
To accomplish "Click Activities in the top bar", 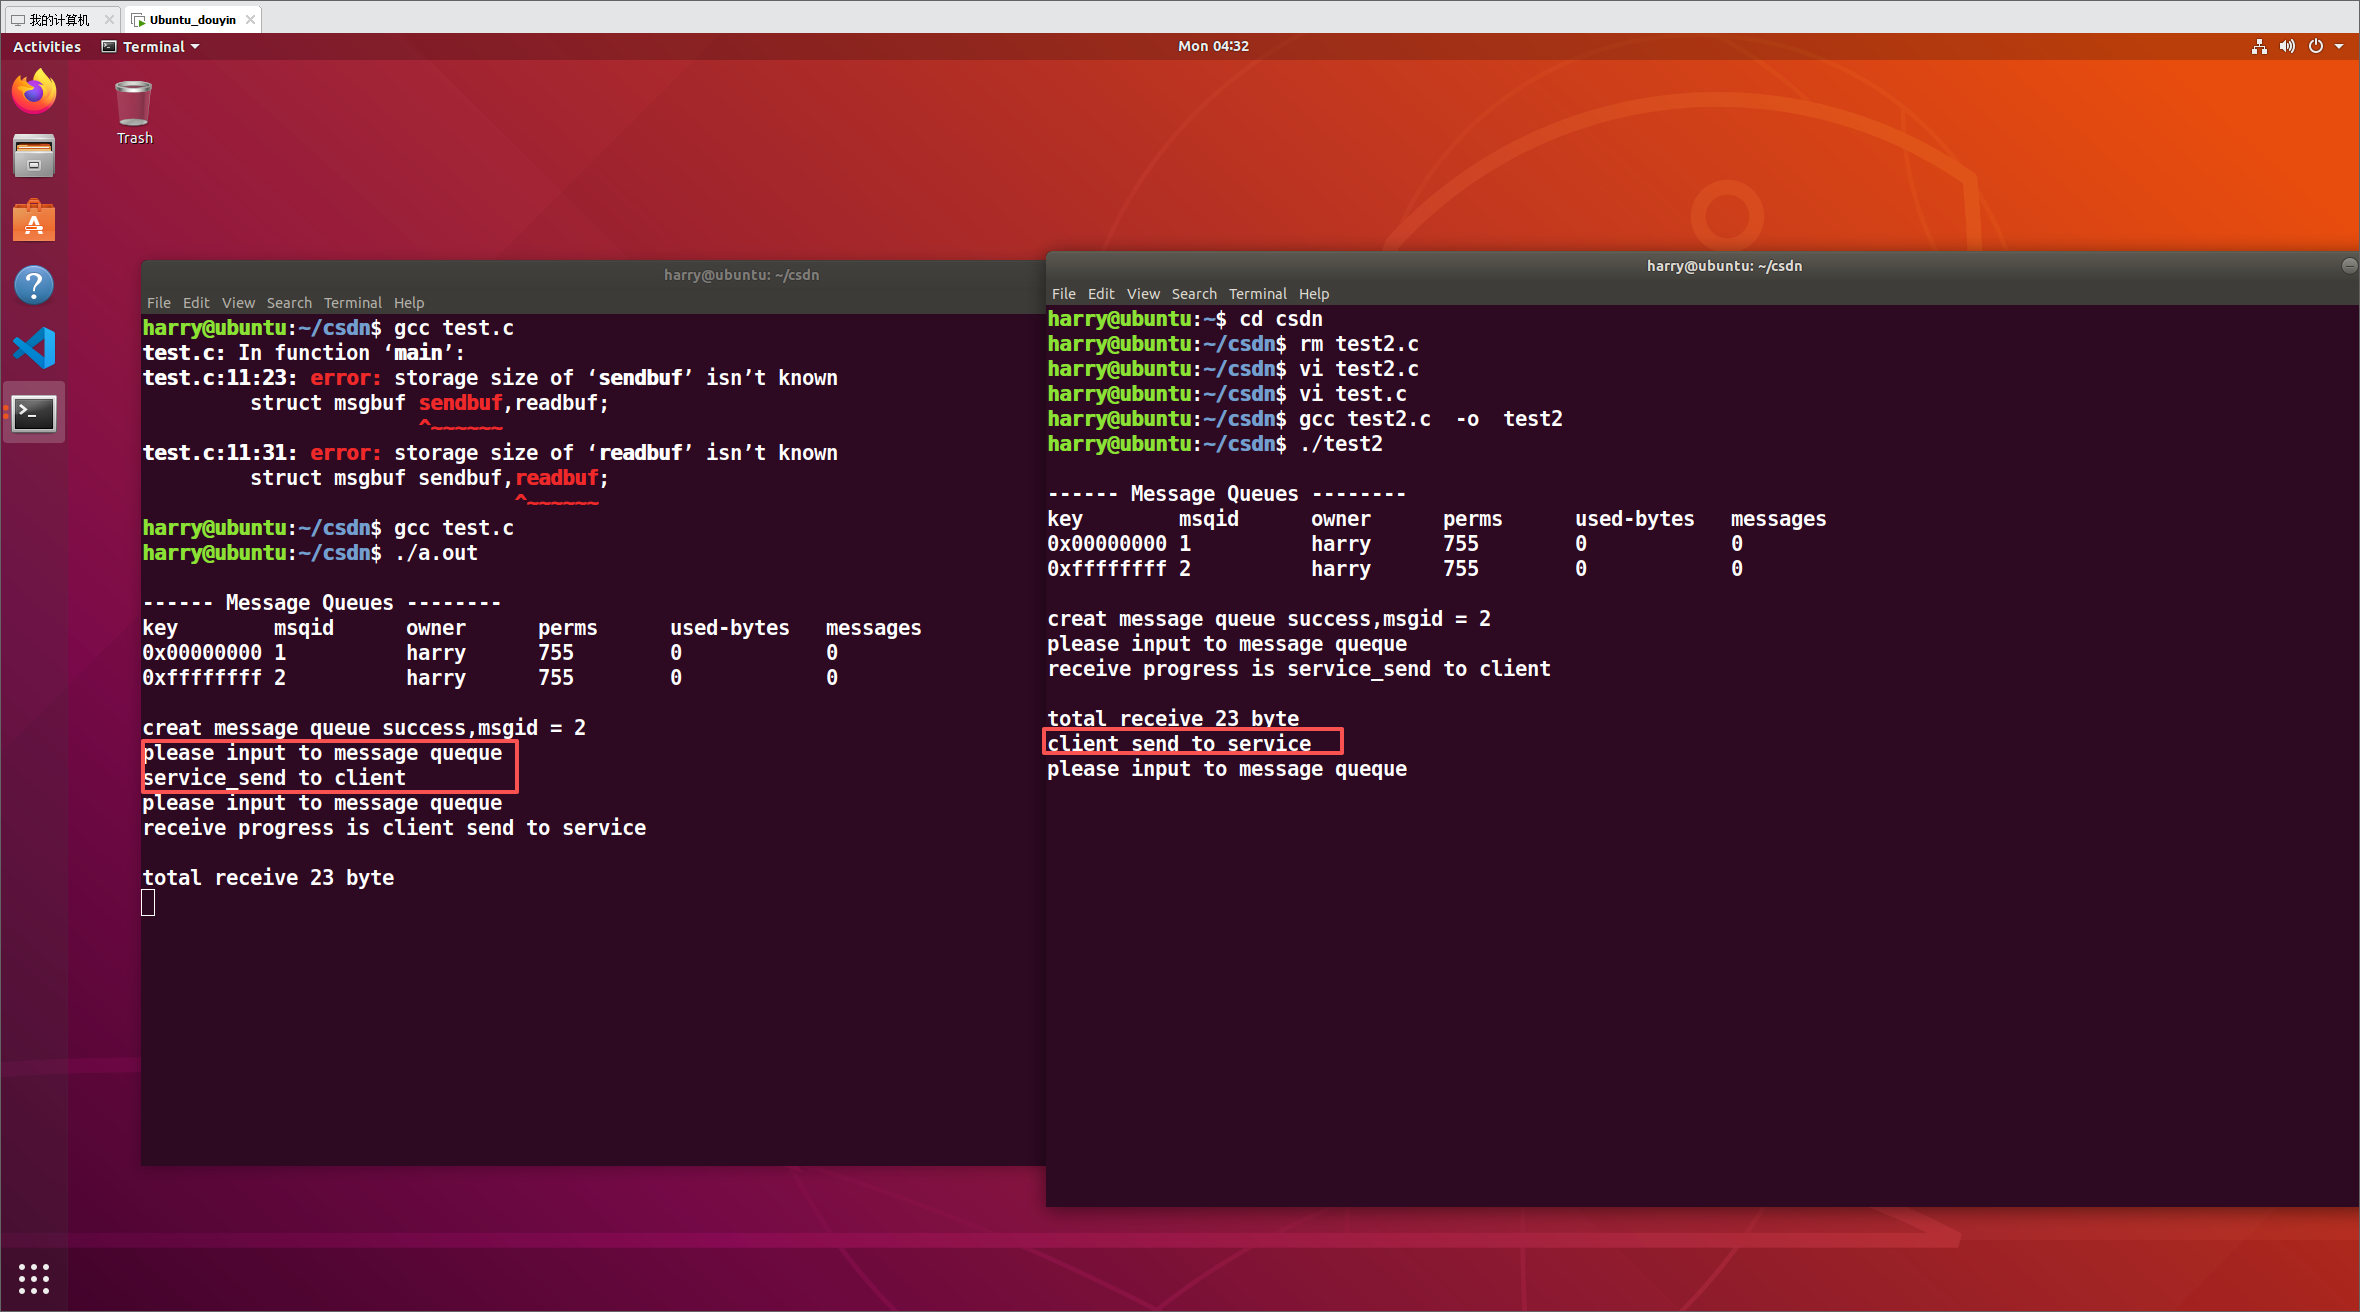I will (47, 46).
